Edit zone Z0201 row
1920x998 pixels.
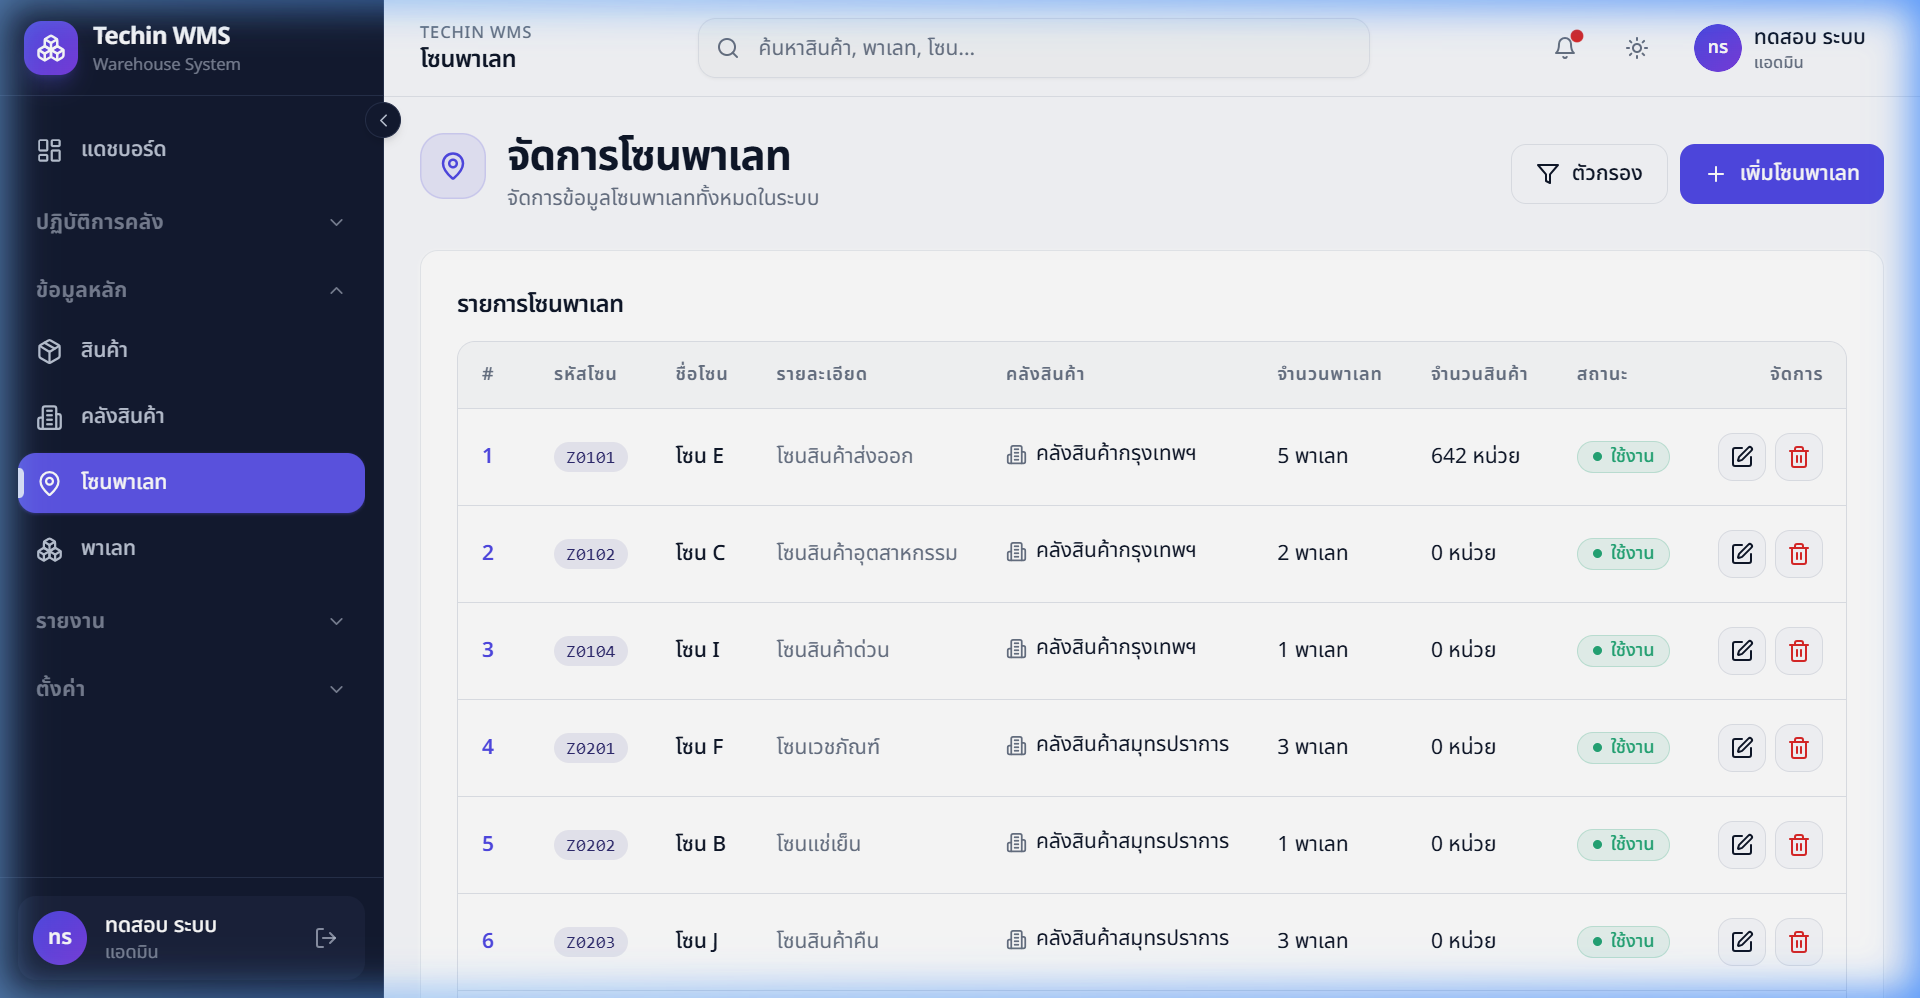tap(1742, 748)
